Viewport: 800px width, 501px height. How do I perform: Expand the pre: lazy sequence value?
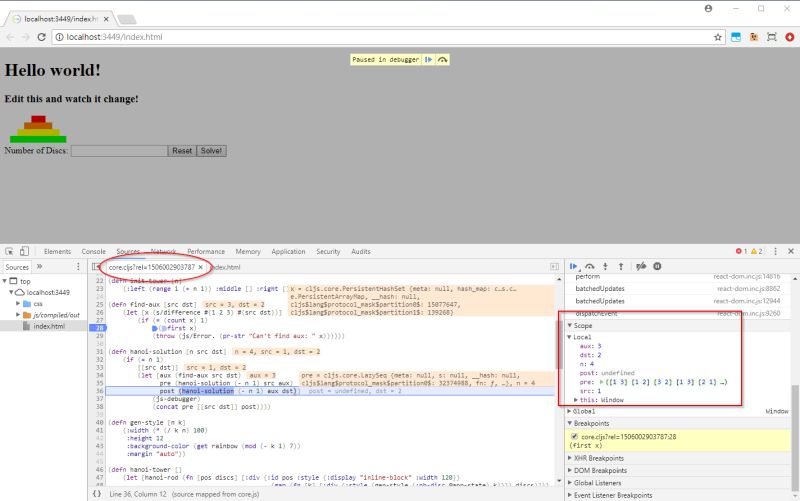[x=602, y=382]
